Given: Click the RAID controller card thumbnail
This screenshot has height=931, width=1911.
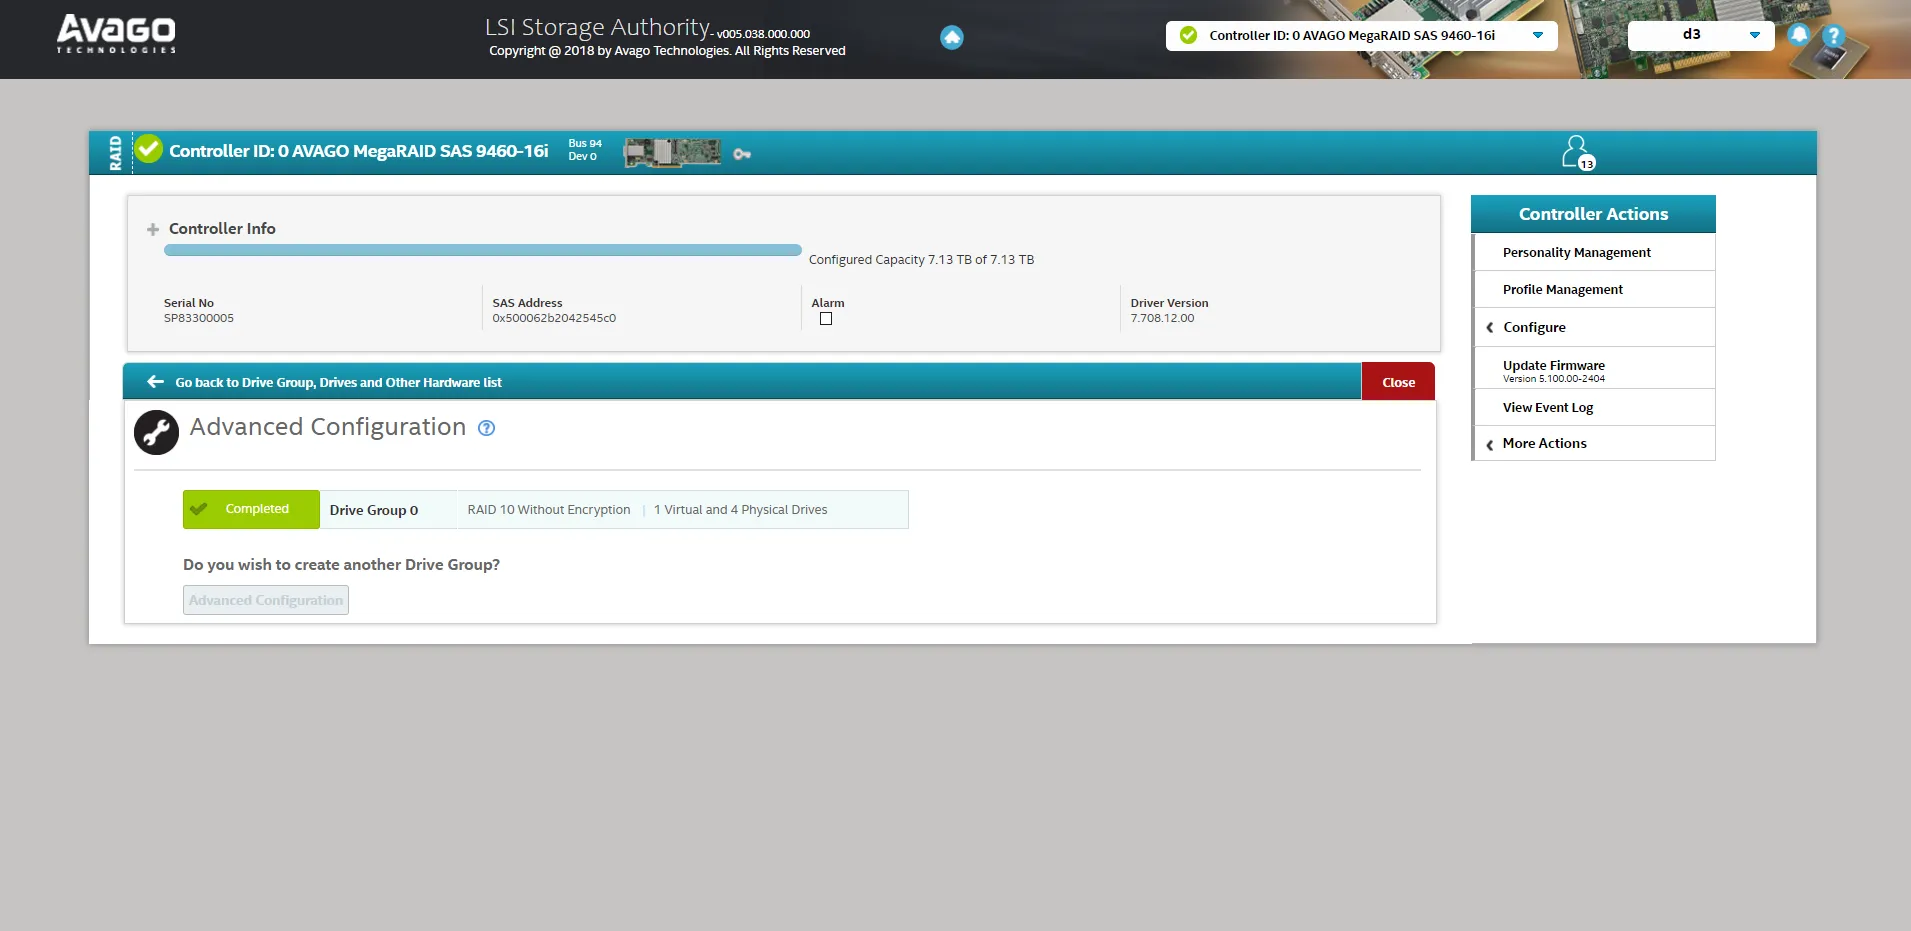Looking at the screenshot, I should 672,152.
